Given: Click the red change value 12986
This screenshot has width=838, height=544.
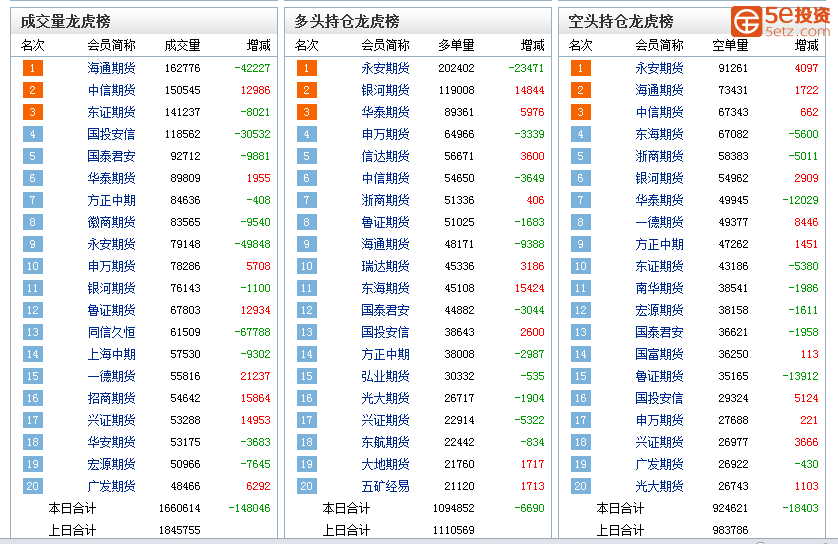Looking at the screenshot, I should [x=255, y=90].
